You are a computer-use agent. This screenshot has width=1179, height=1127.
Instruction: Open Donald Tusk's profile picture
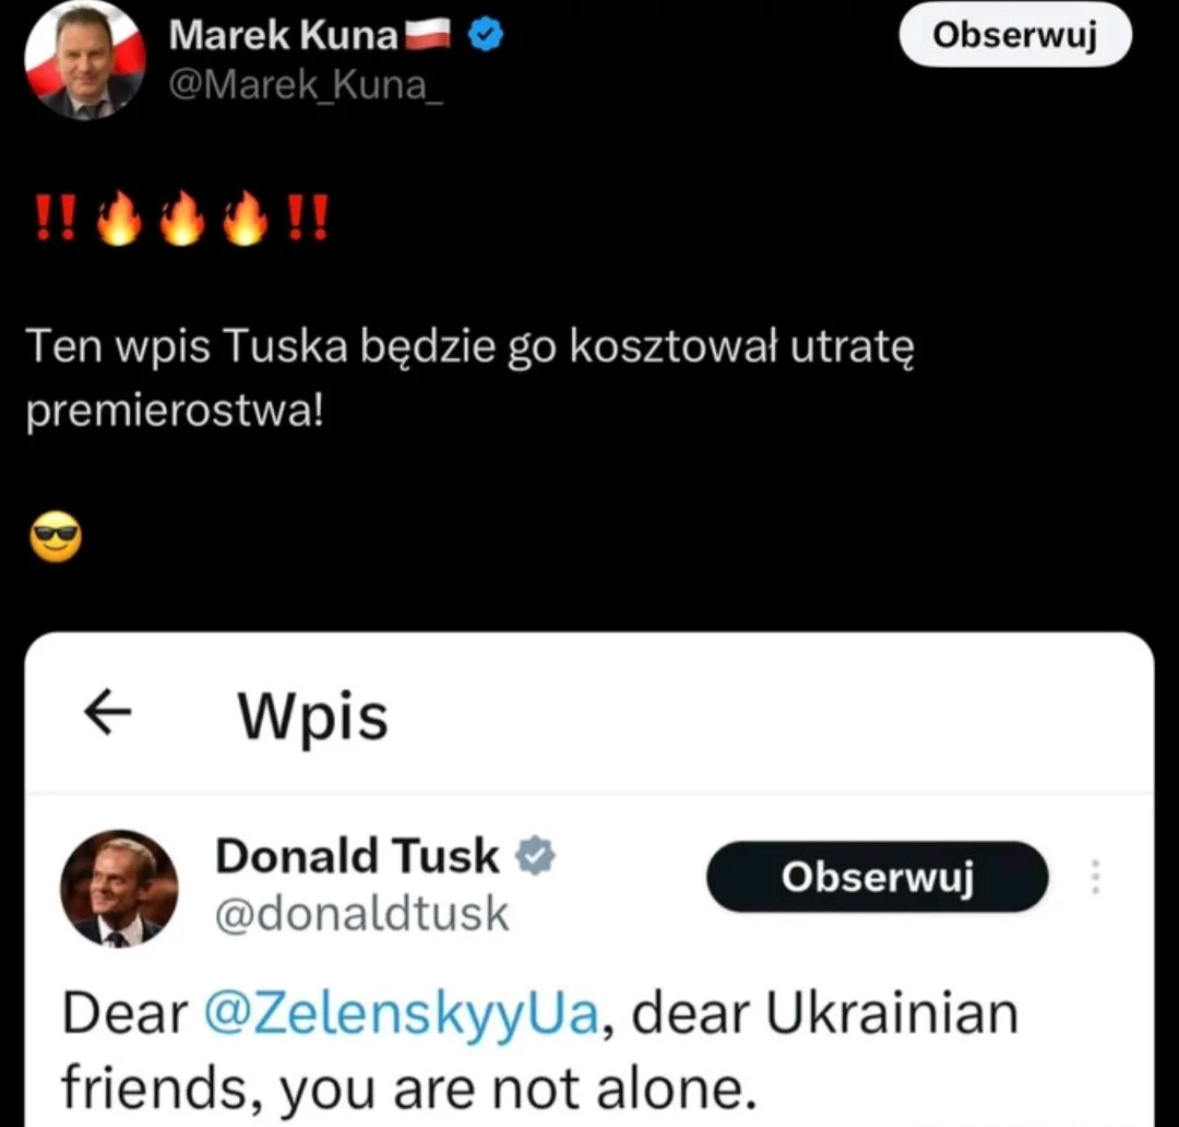tap(119, 889)
